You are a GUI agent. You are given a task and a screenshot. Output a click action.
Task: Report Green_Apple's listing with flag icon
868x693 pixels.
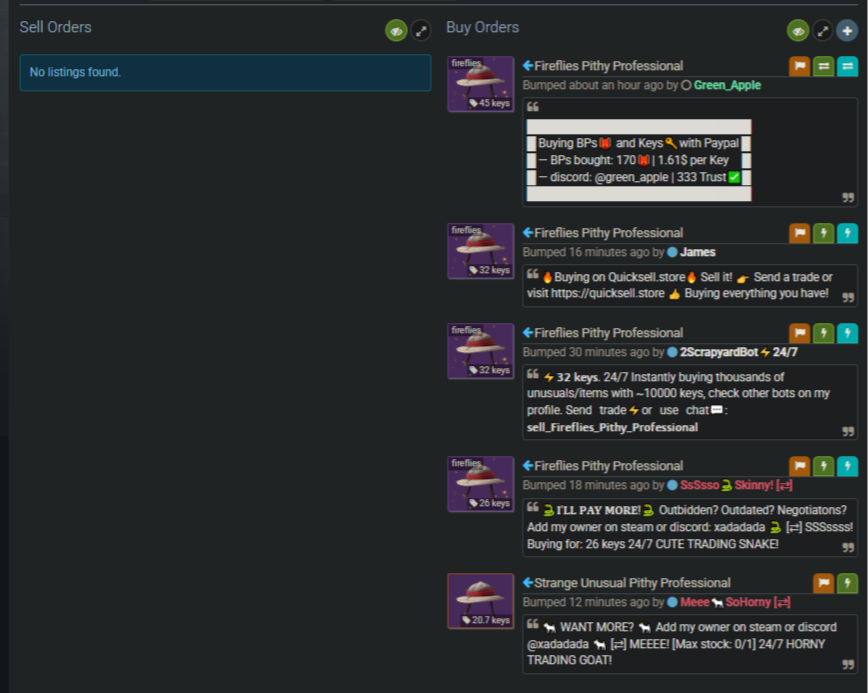coord(799,66)
